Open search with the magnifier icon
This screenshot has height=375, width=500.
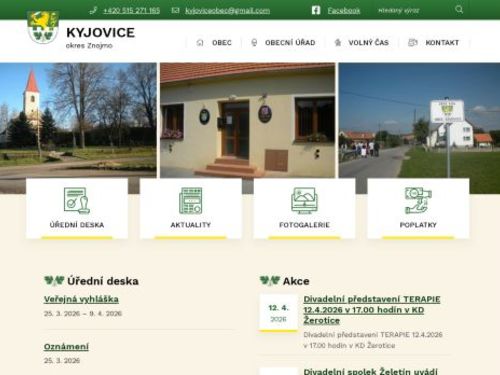tap(459, 10)
